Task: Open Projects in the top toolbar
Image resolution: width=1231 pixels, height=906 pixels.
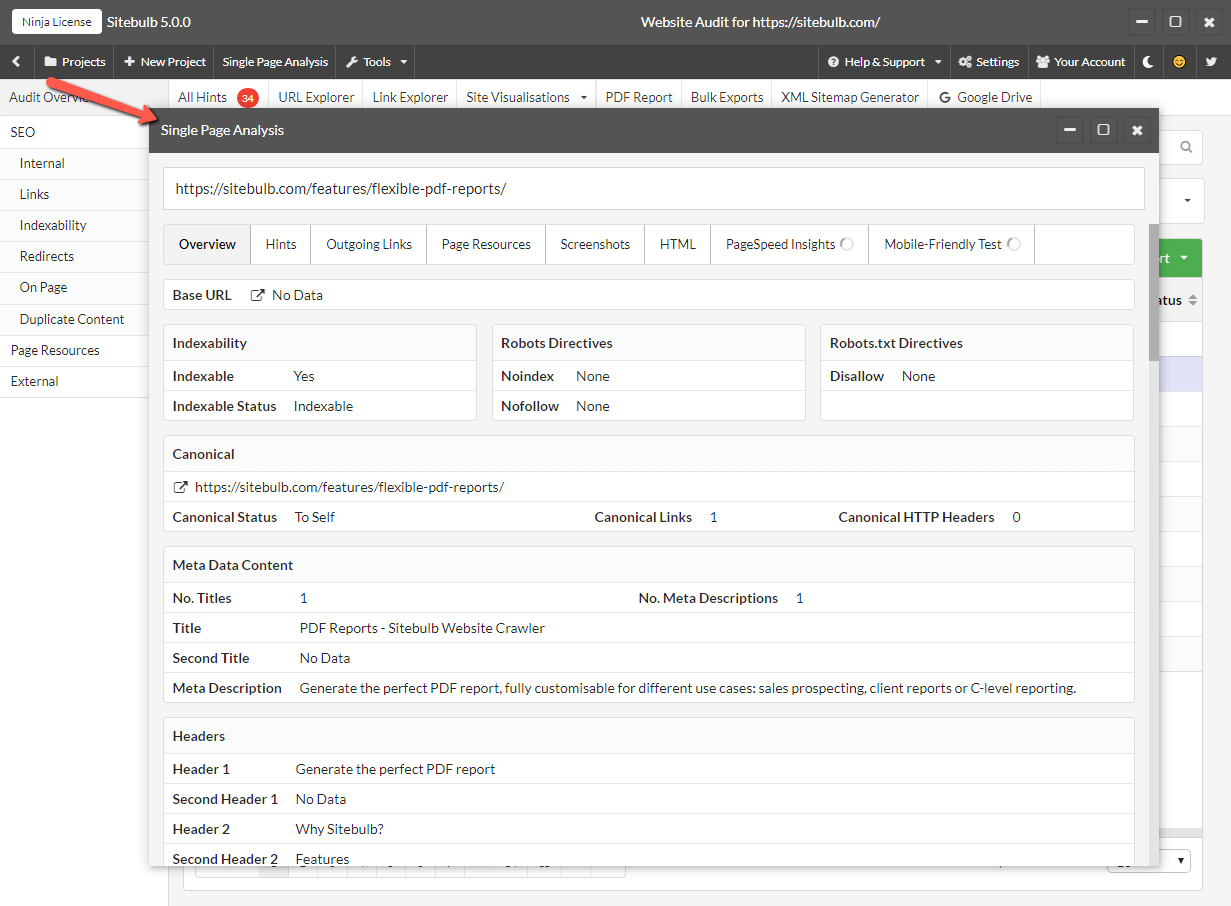Action: 74,62
